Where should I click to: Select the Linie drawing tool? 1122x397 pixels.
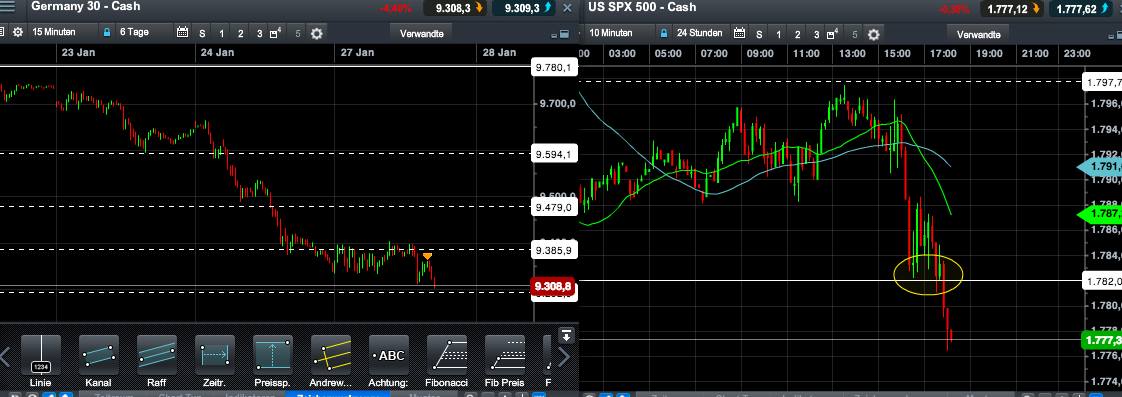[41, 355]
